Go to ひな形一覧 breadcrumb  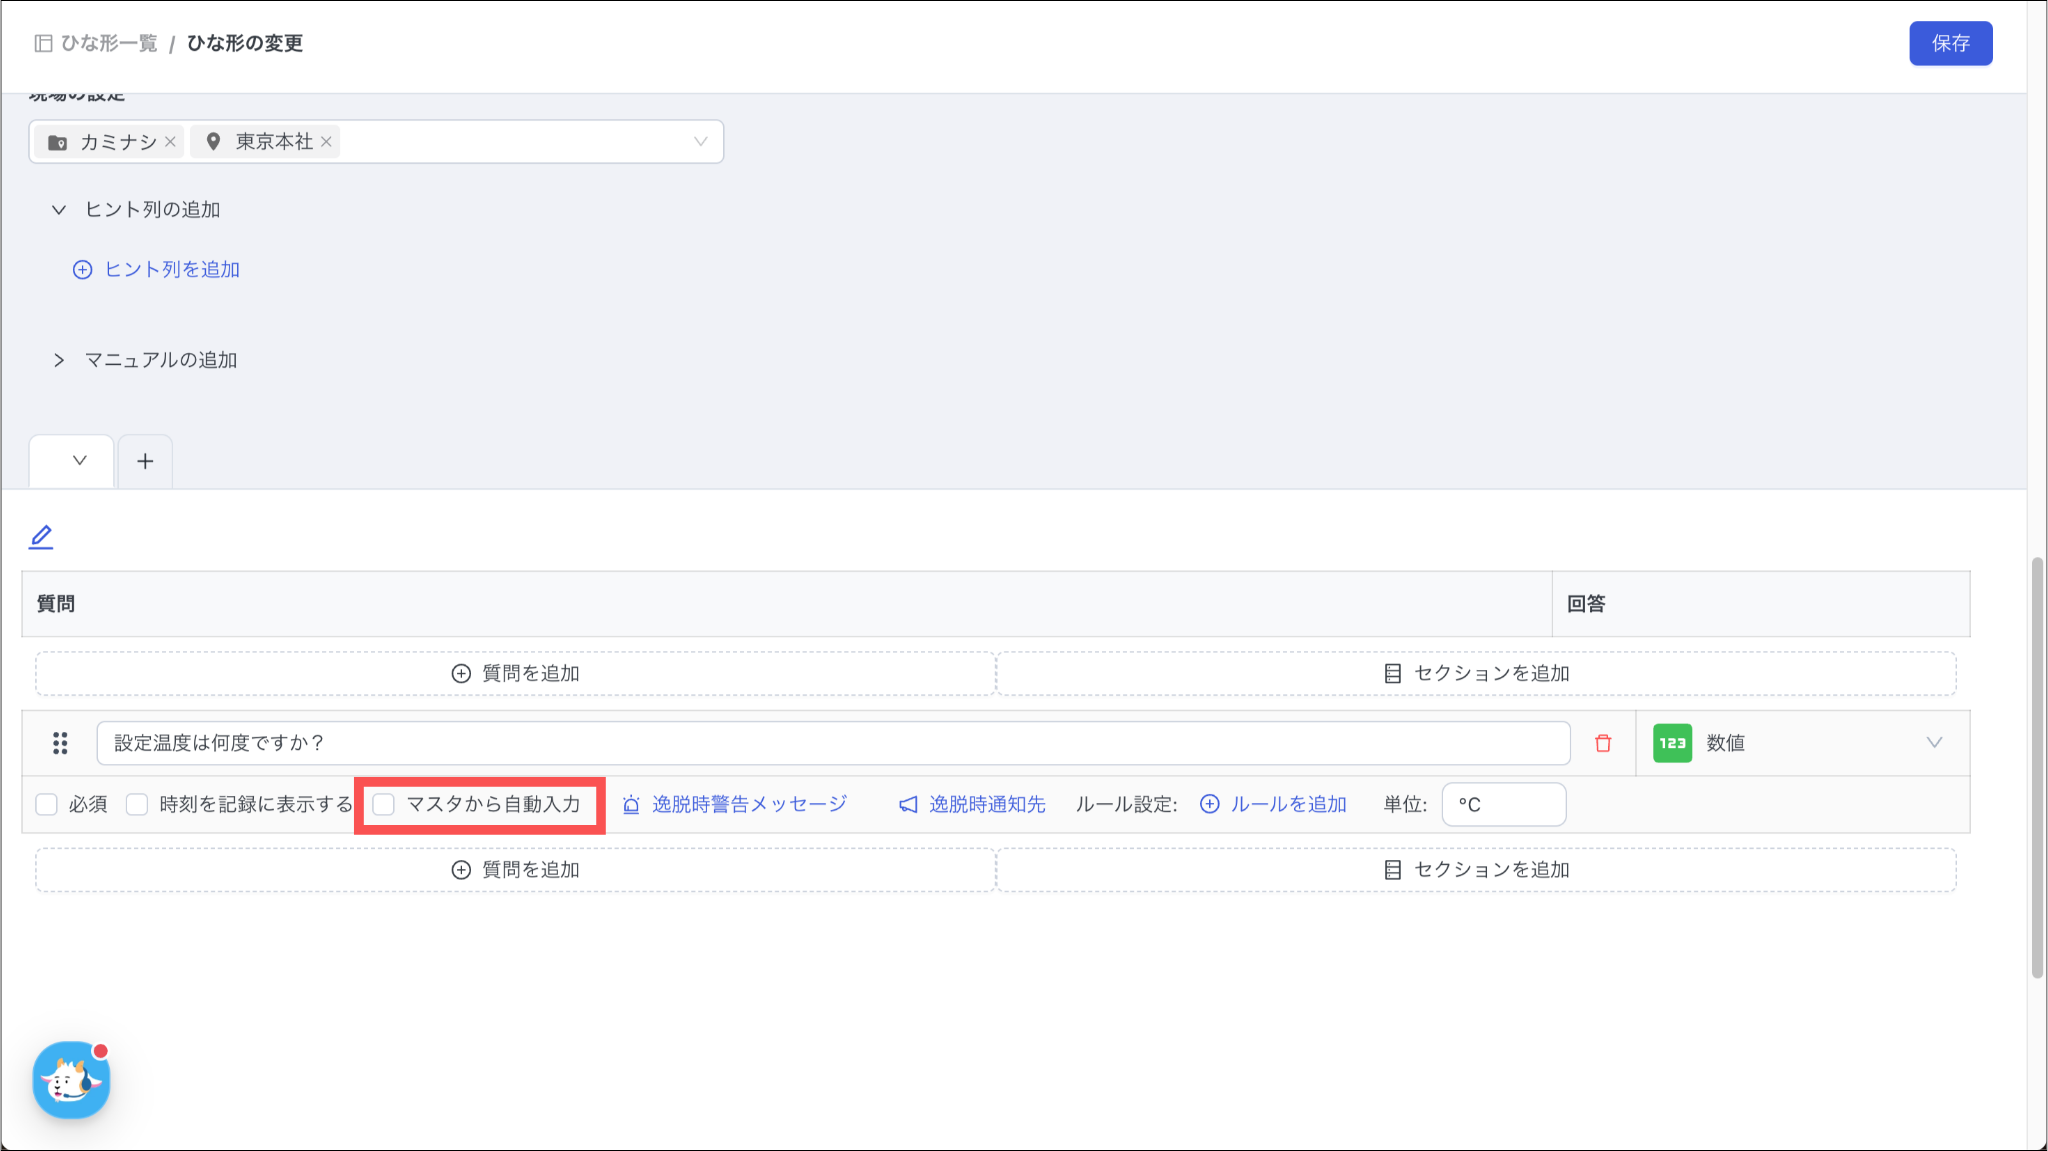tap(108, 43)
